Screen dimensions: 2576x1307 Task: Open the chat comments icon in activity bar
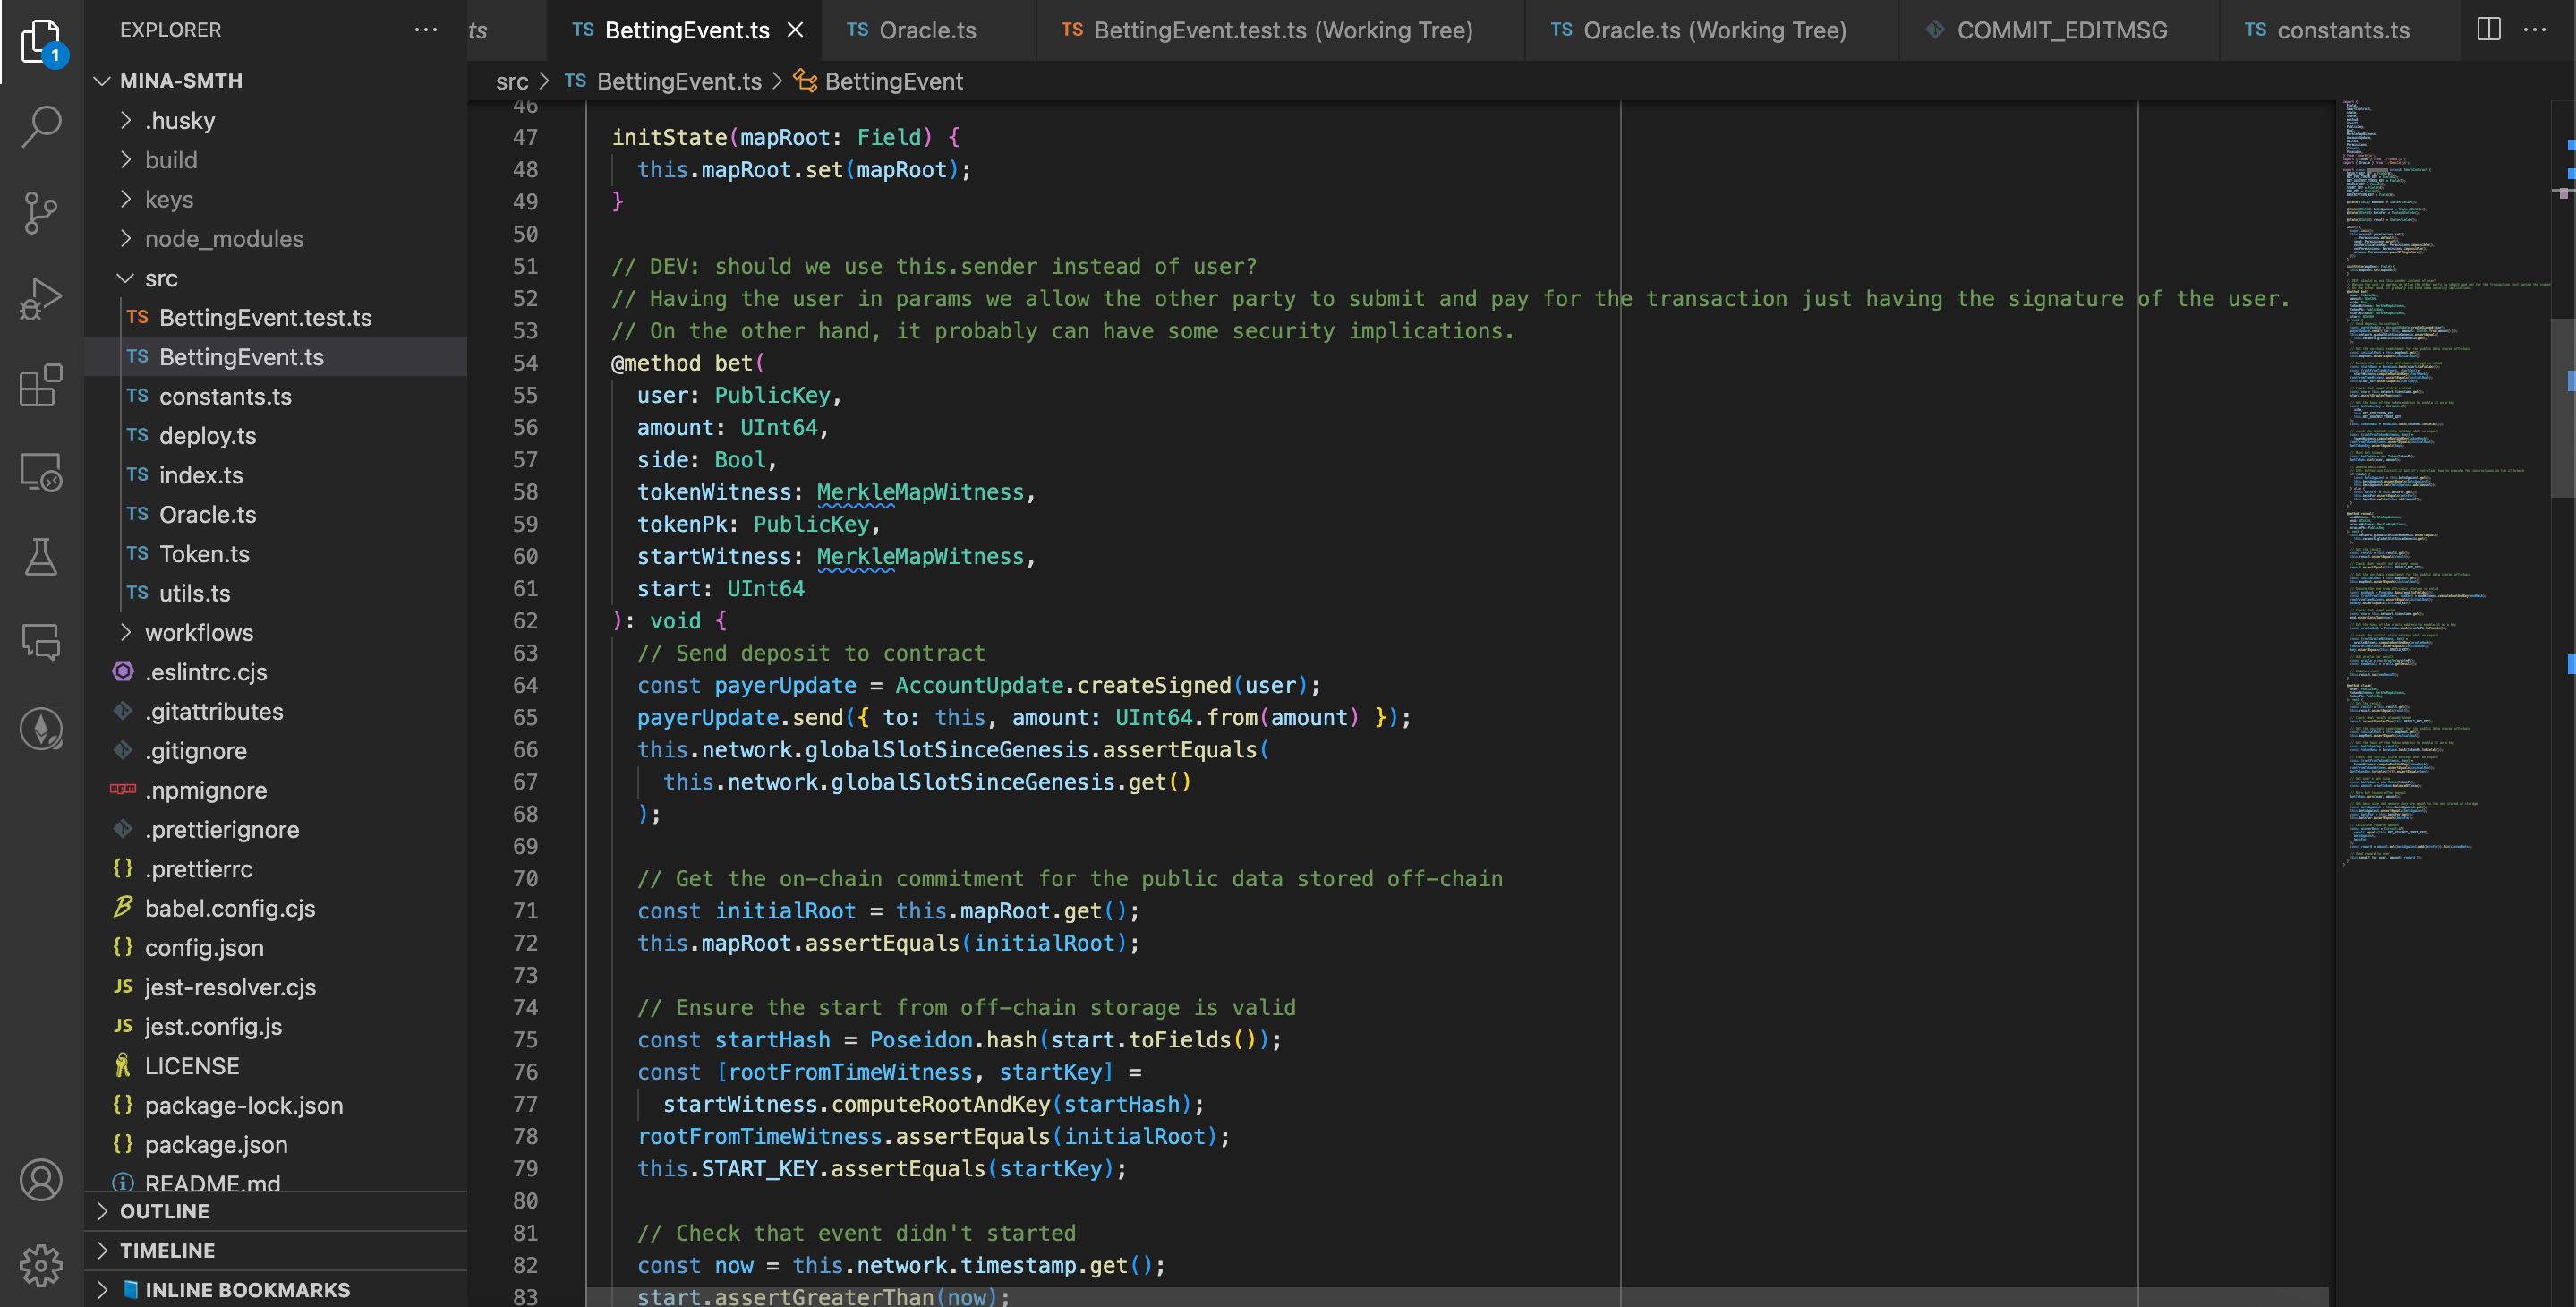pos(41,642)
